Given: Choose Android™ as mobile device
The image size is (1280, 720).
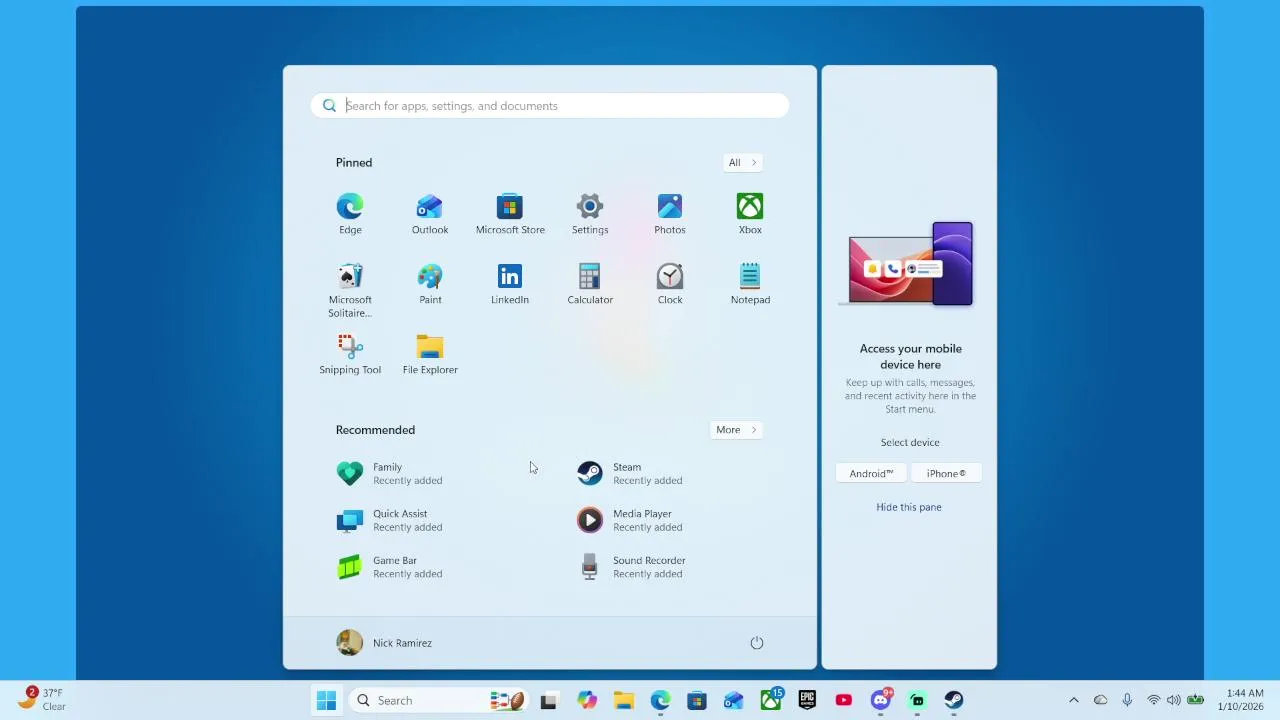Looking at the screenshot, I should coord(871,473).
